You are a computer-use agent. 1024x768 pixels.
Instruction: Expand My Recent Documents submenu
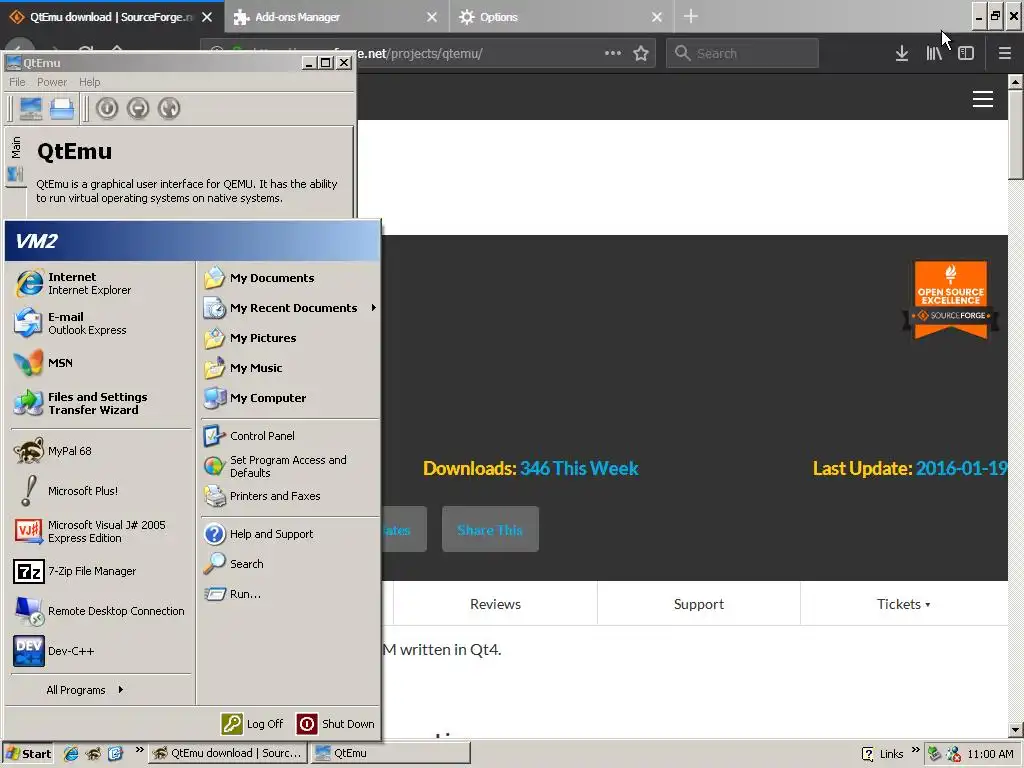coord(290,308)
